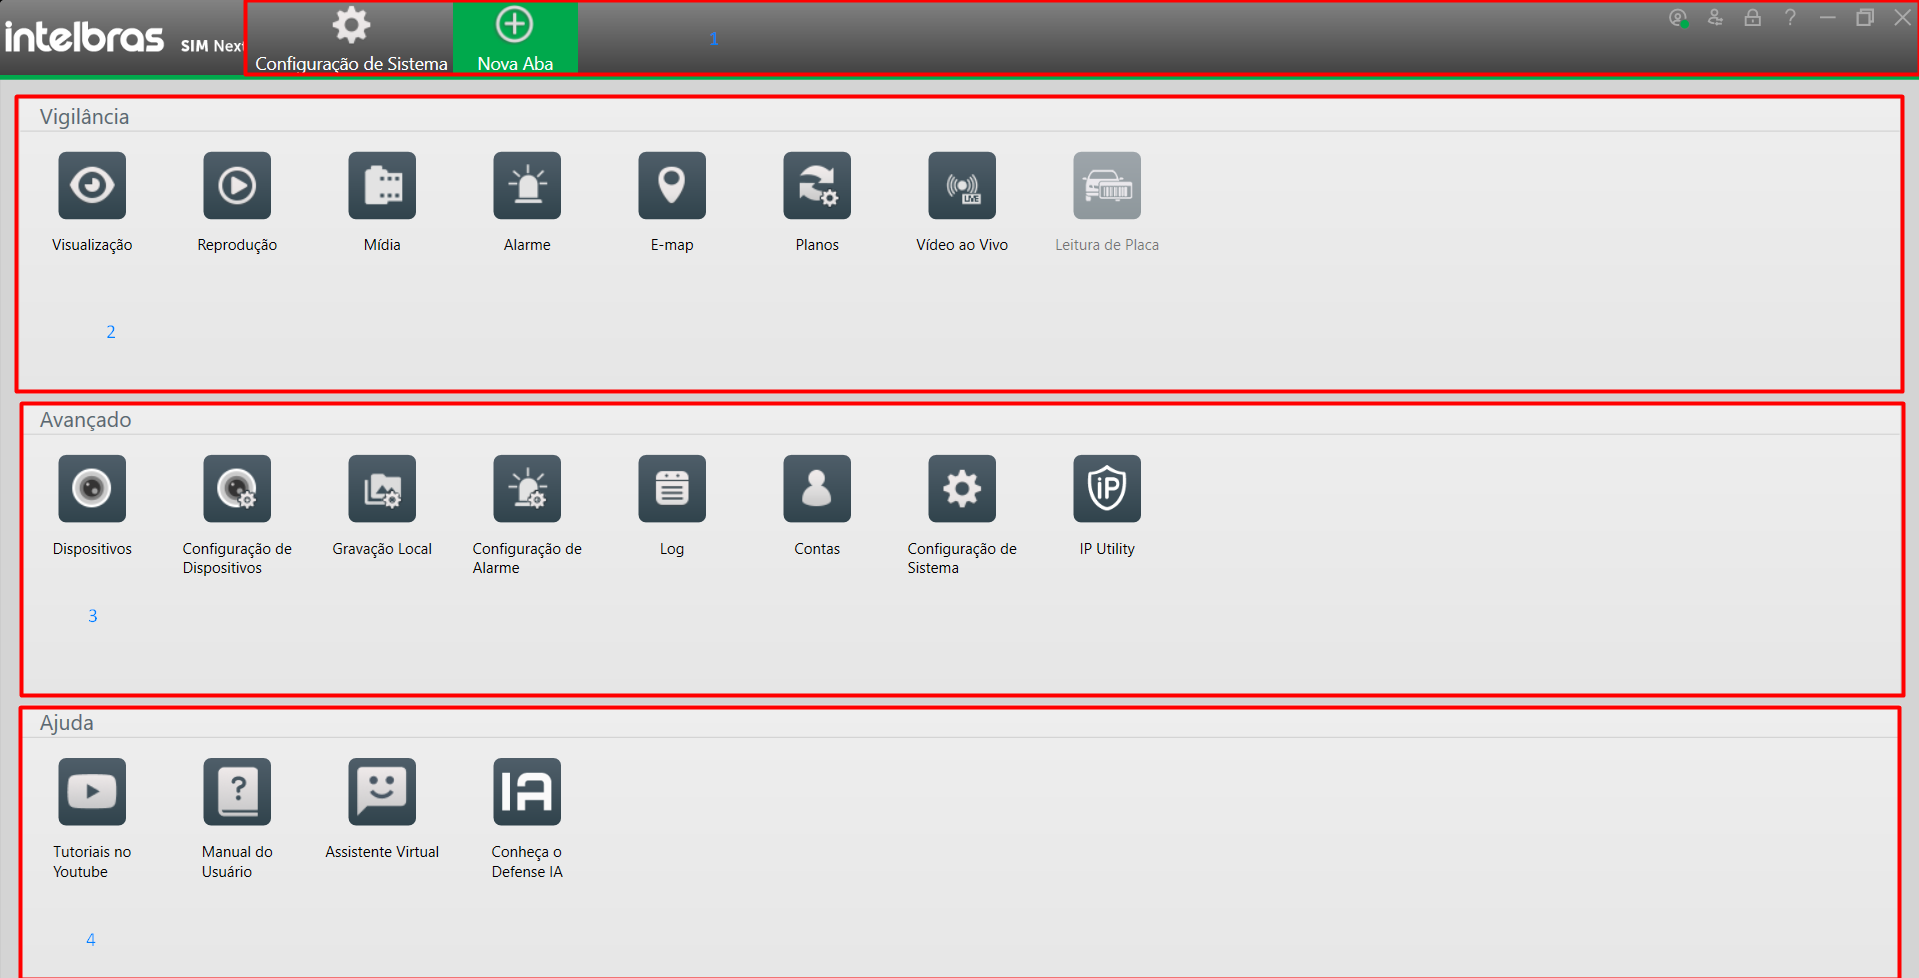Open Tutoriais no Youtube
This screenshot has height=978, width=1919.
(92, 792)
